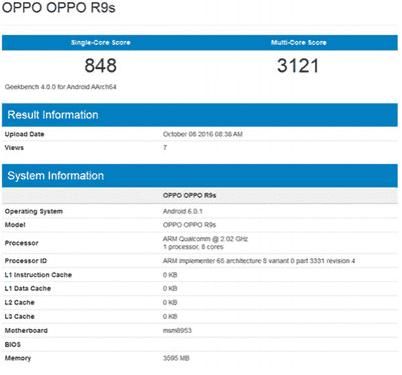The width and height of the screenshot is (402, 375).
Task: Click '1 processor, 8 cores' text
Action: click(193, 247)
